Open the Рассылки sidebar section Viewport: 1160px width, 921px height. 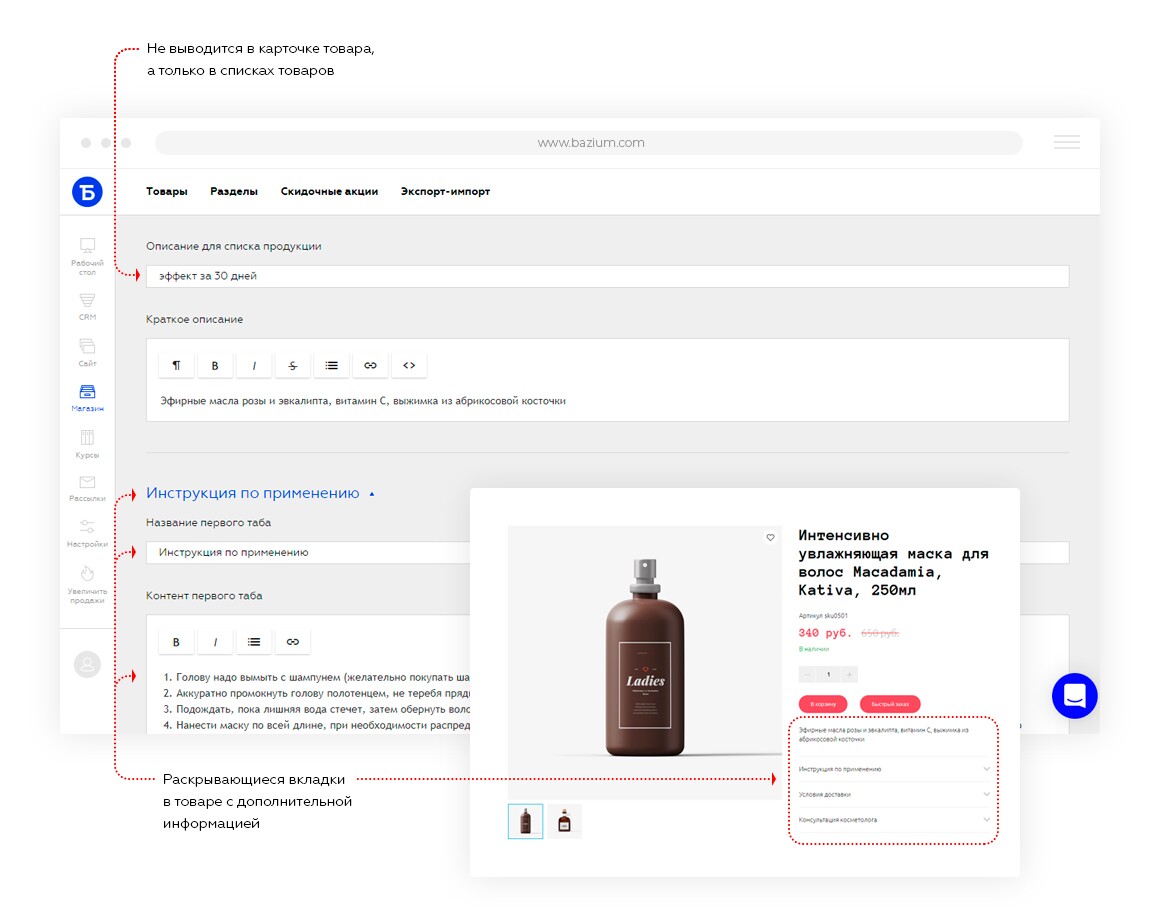(87, 488)
